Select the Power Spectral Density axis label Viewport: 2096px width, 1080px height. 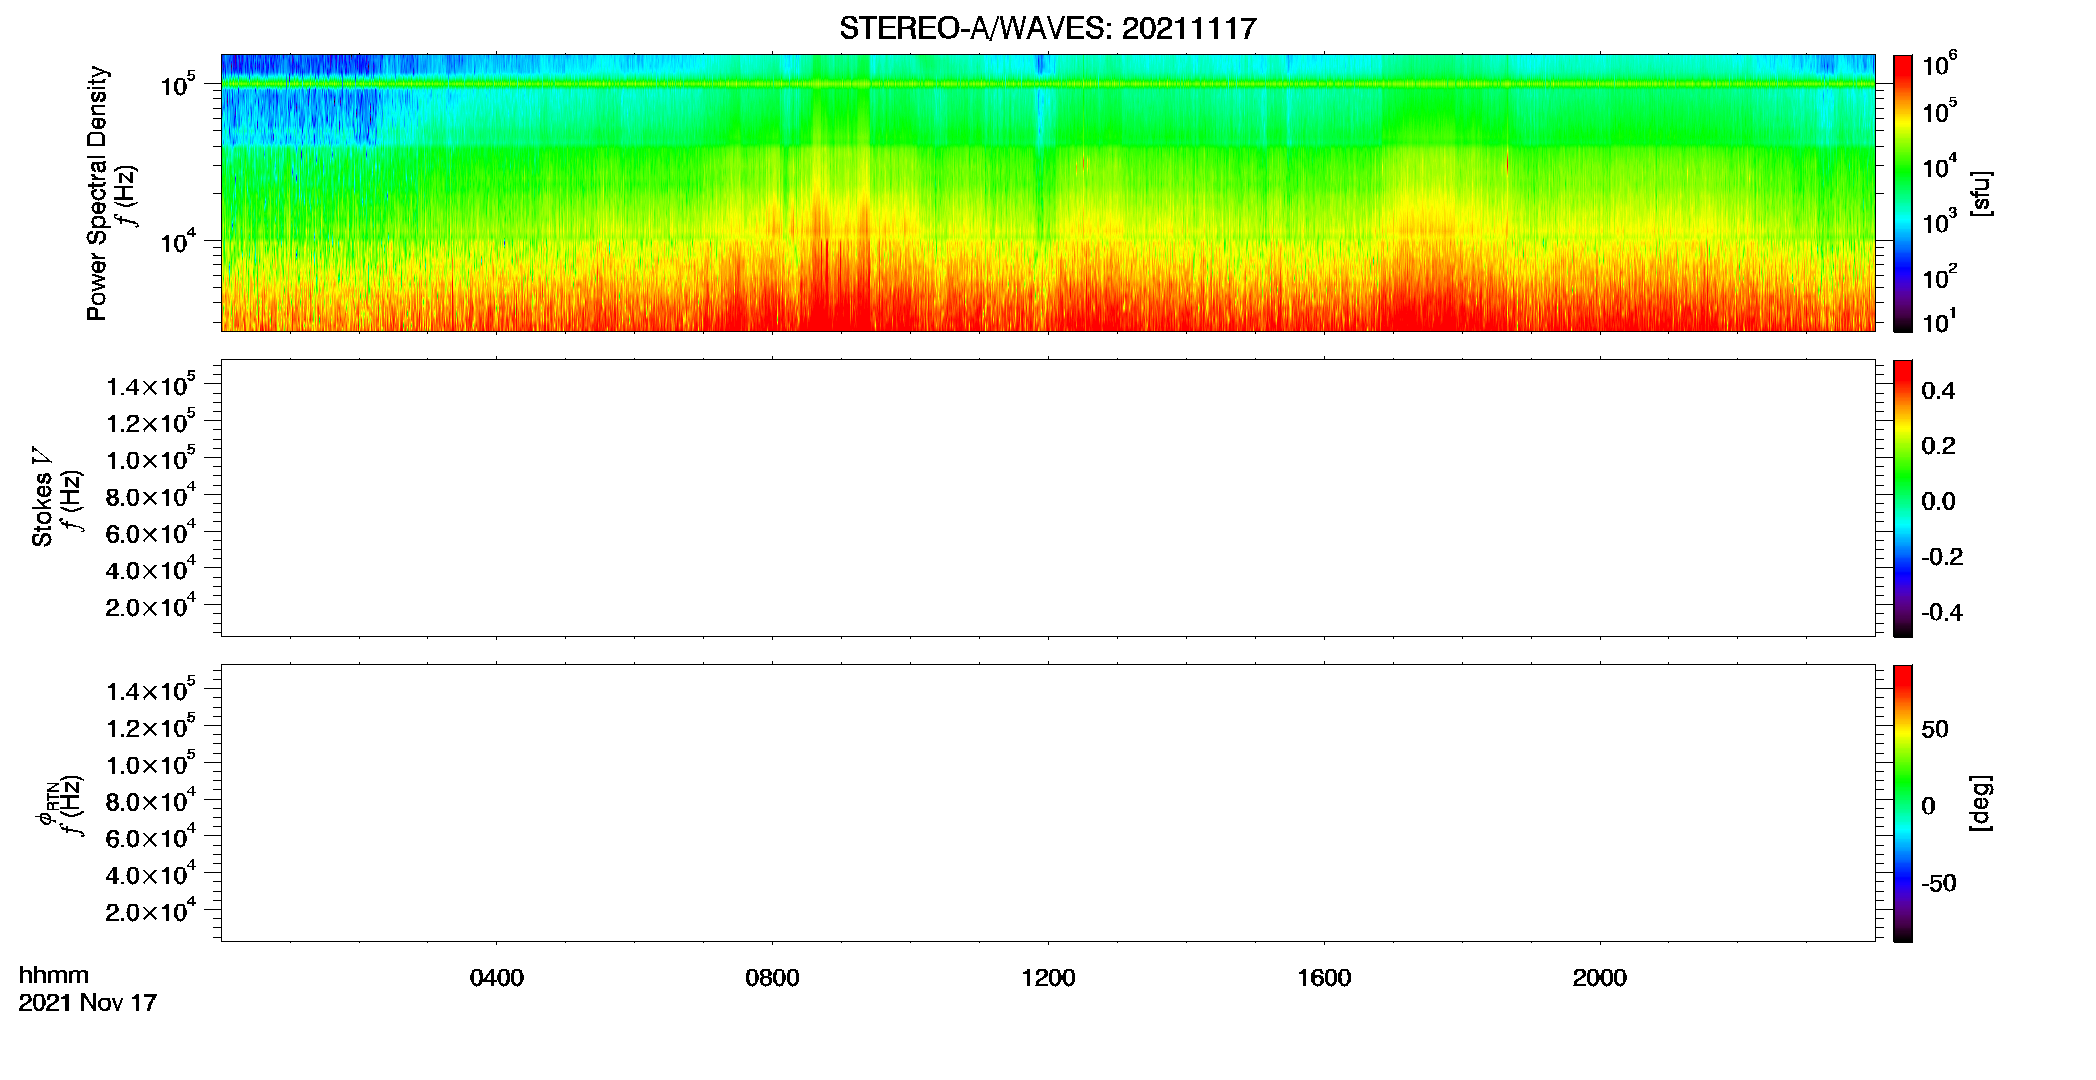point(97,193)
